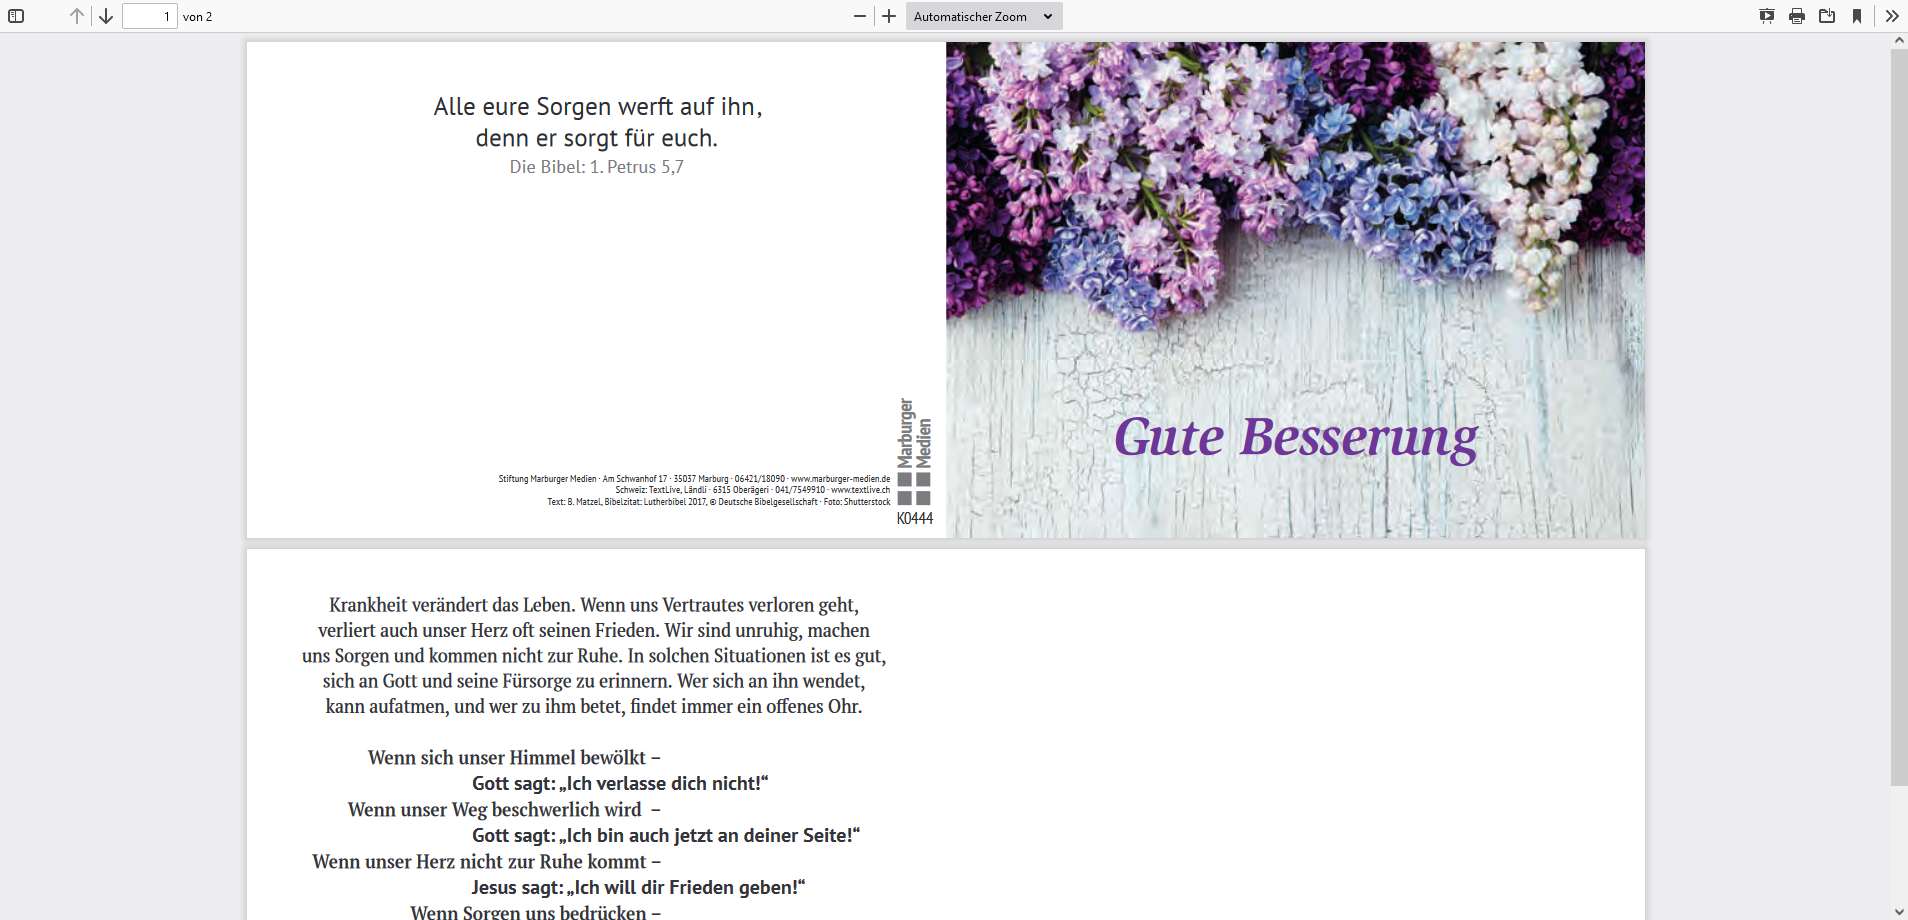The width and height of the screenshot is (1908, 920).
Task: Click the 'von 2' page count label
Action: (x=198, y=17)
